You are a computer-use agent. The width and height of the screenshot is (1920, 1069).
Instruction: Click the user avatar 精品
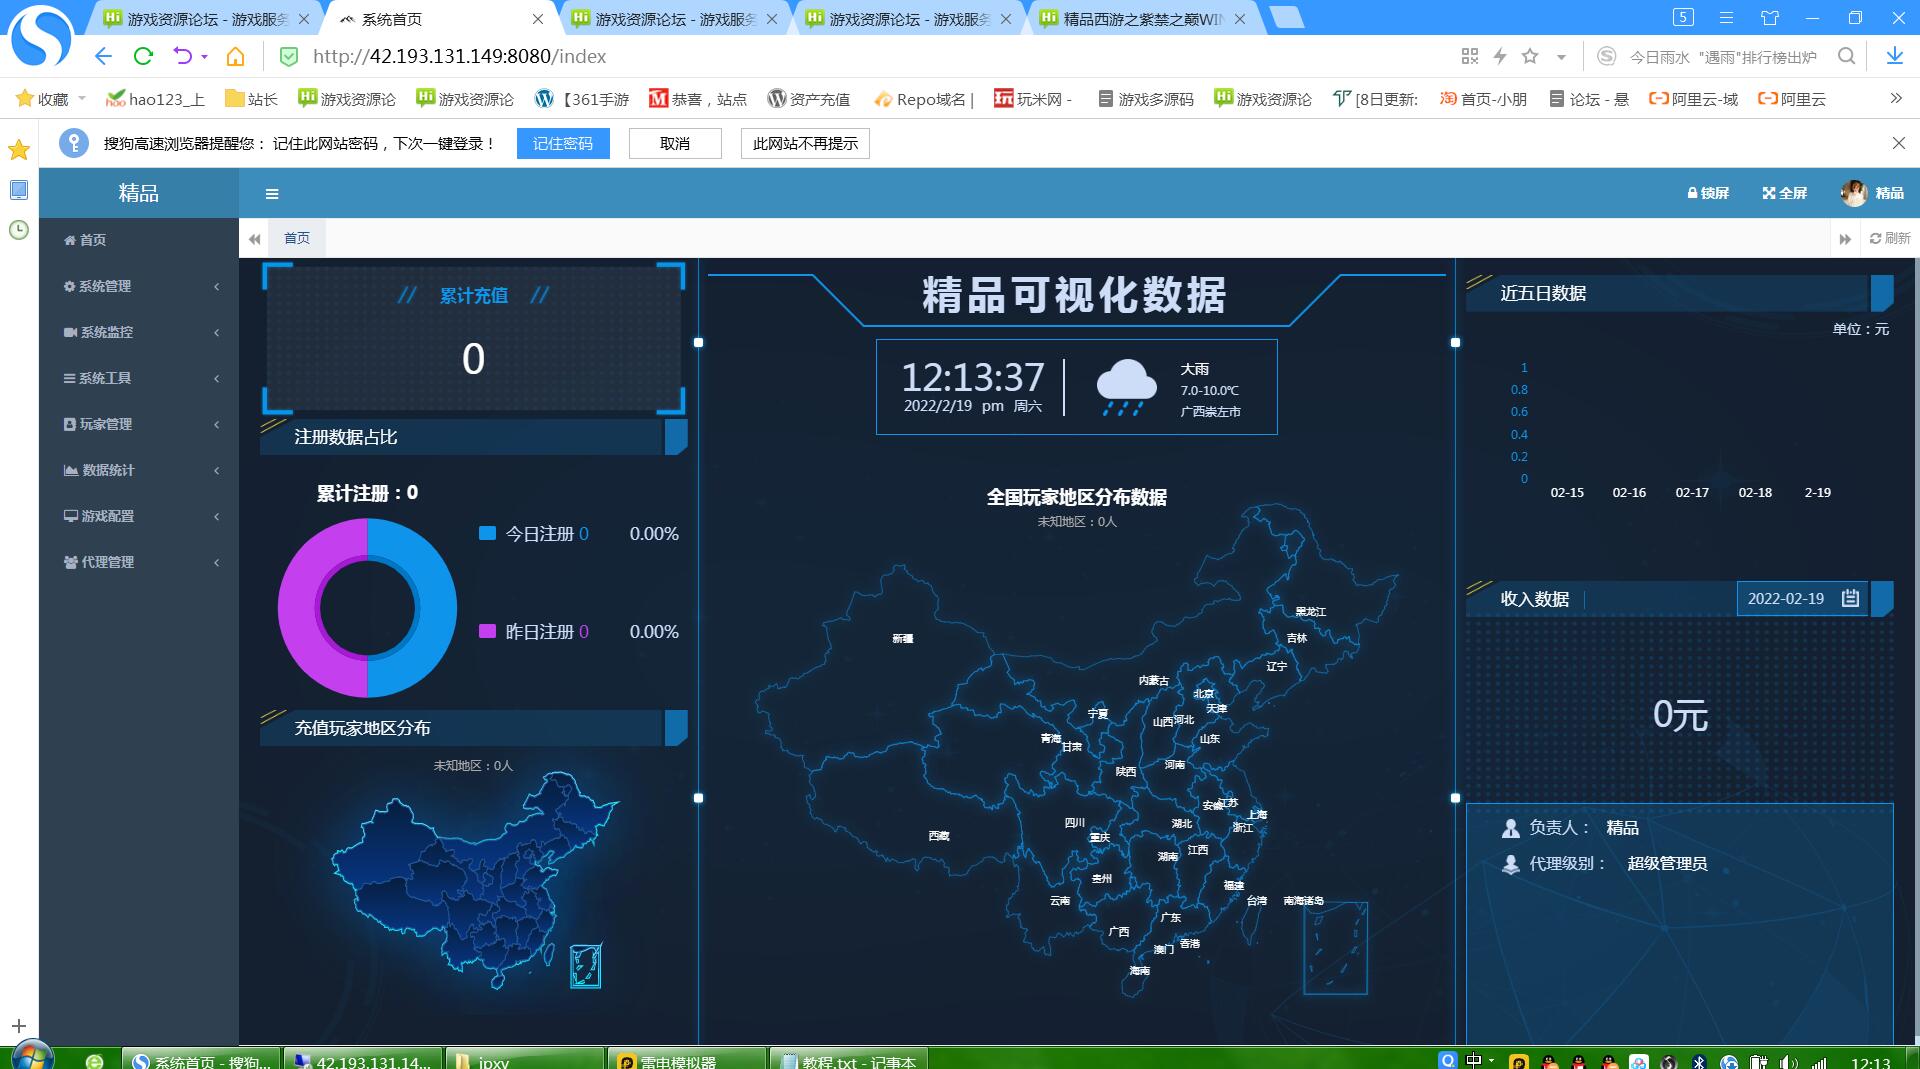1854,193
